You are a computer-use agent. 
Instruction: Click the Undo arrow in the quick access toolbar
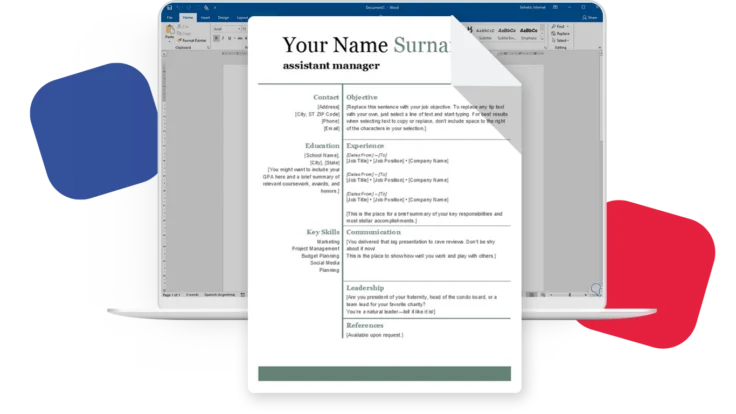[x=179, y=8]
